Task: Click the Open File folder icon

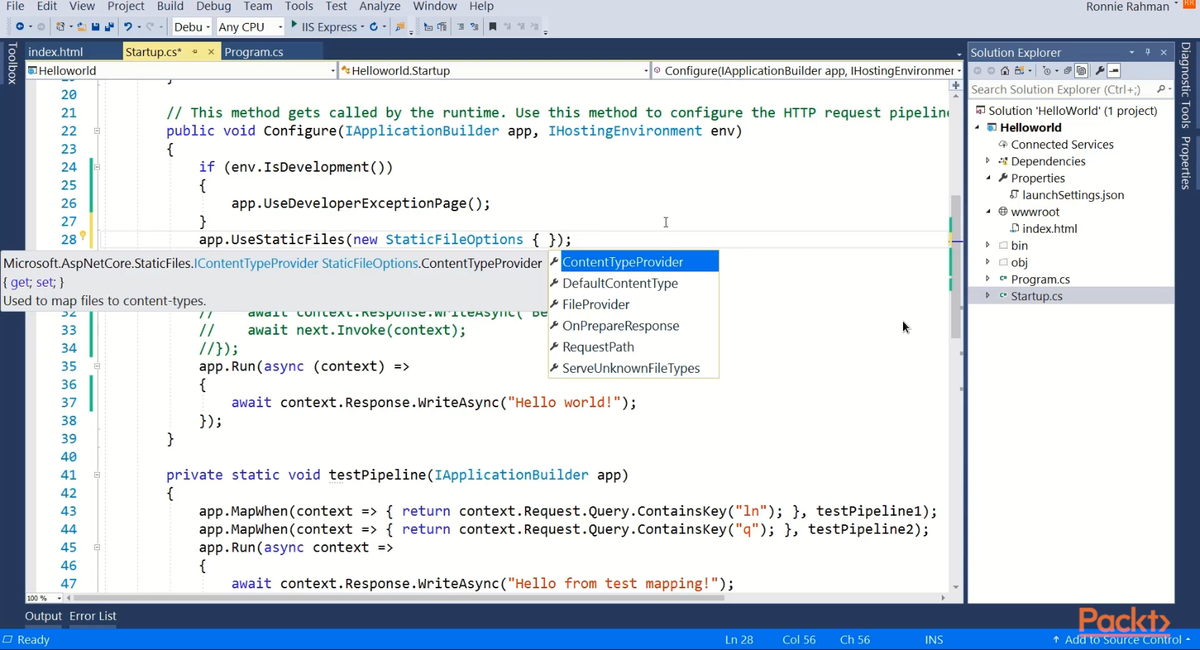Action: click(81, 26)
